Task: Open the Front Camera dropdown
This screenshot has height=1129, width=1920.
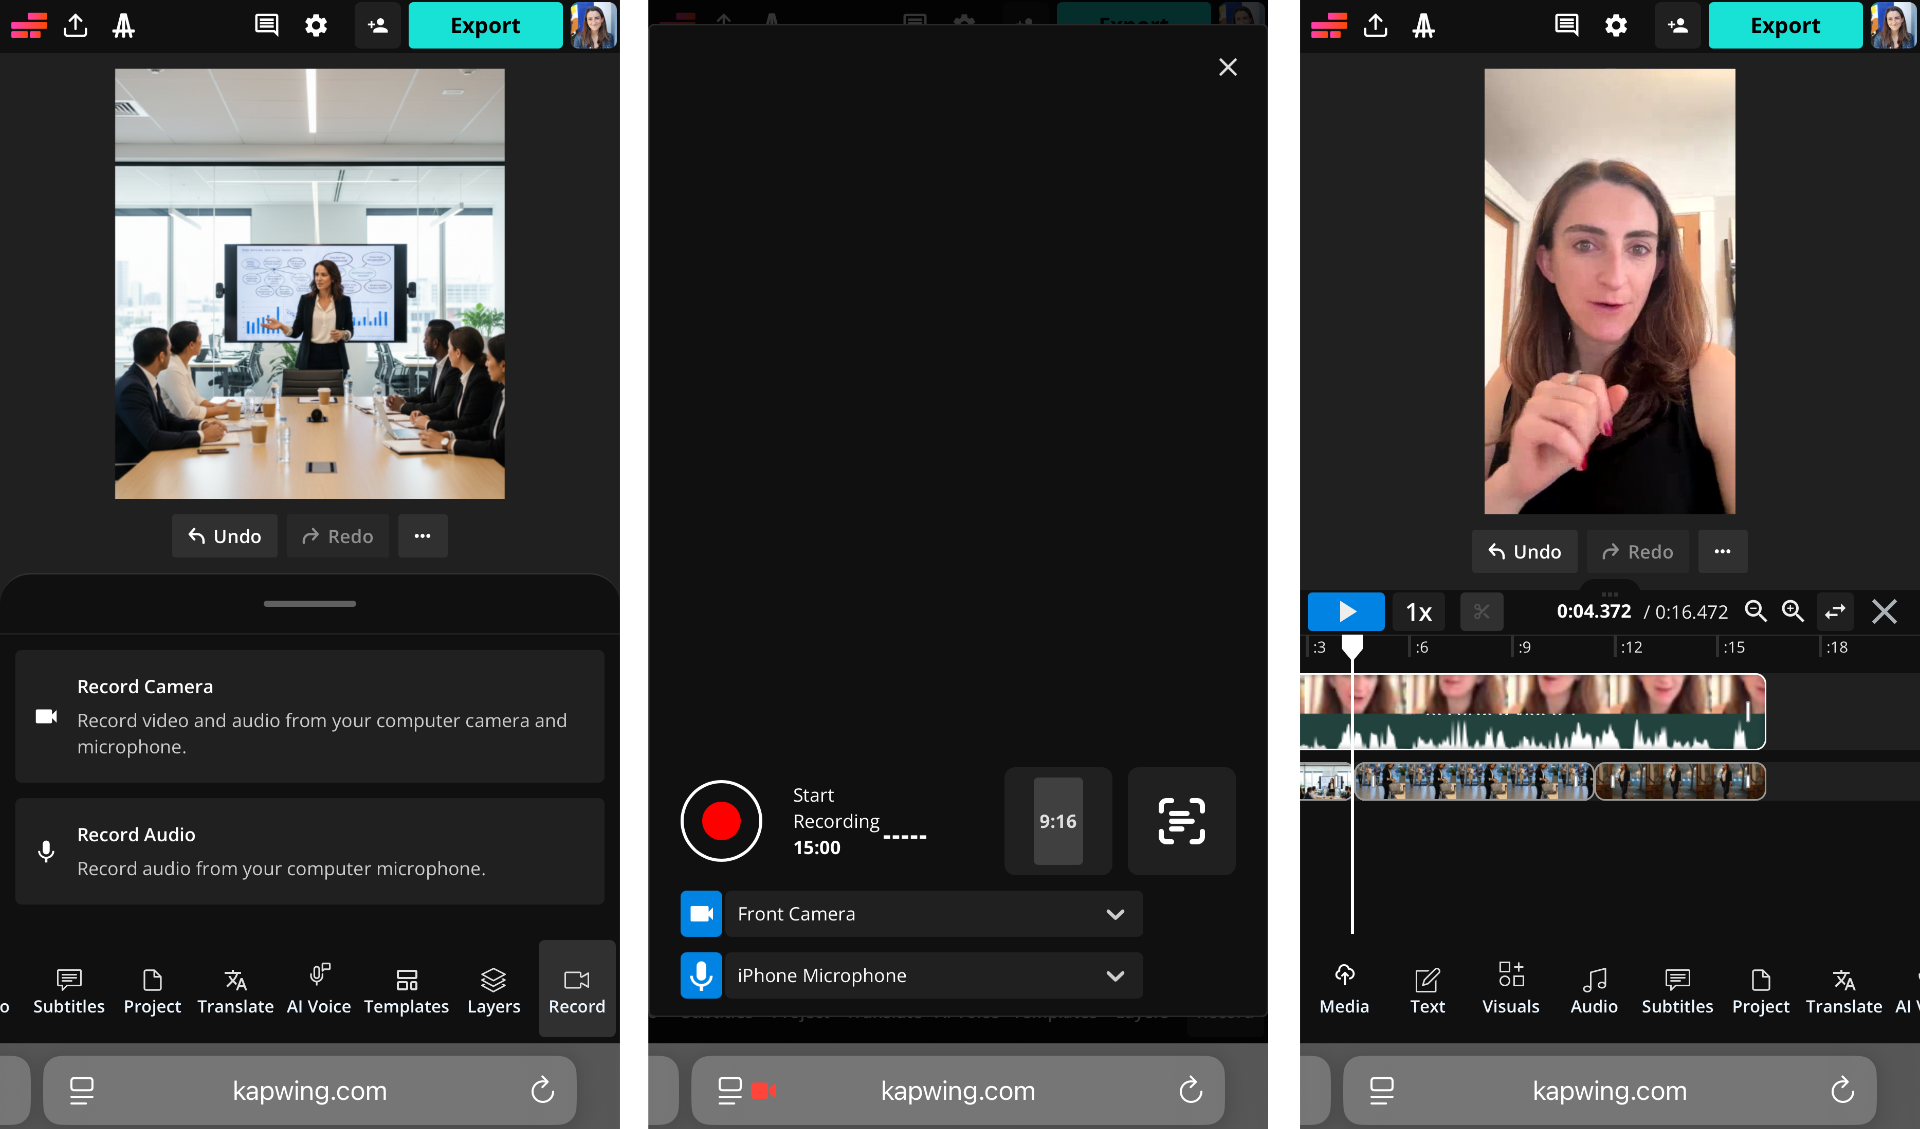Action: tap(933, 914)
